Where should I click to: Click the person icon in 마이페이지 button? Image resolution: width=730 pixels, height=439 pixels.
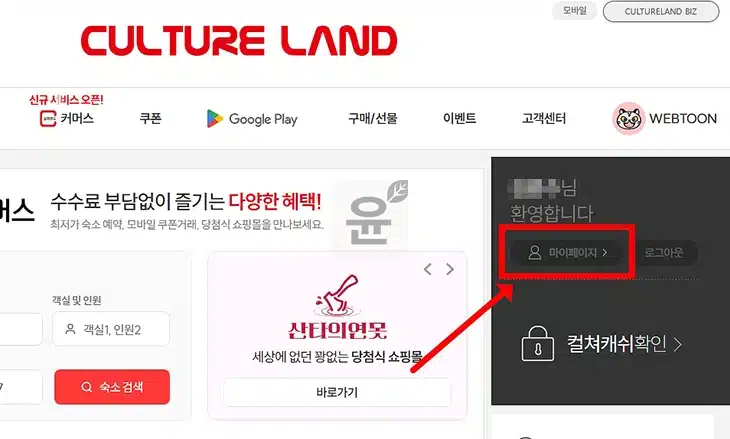(534, 252)
